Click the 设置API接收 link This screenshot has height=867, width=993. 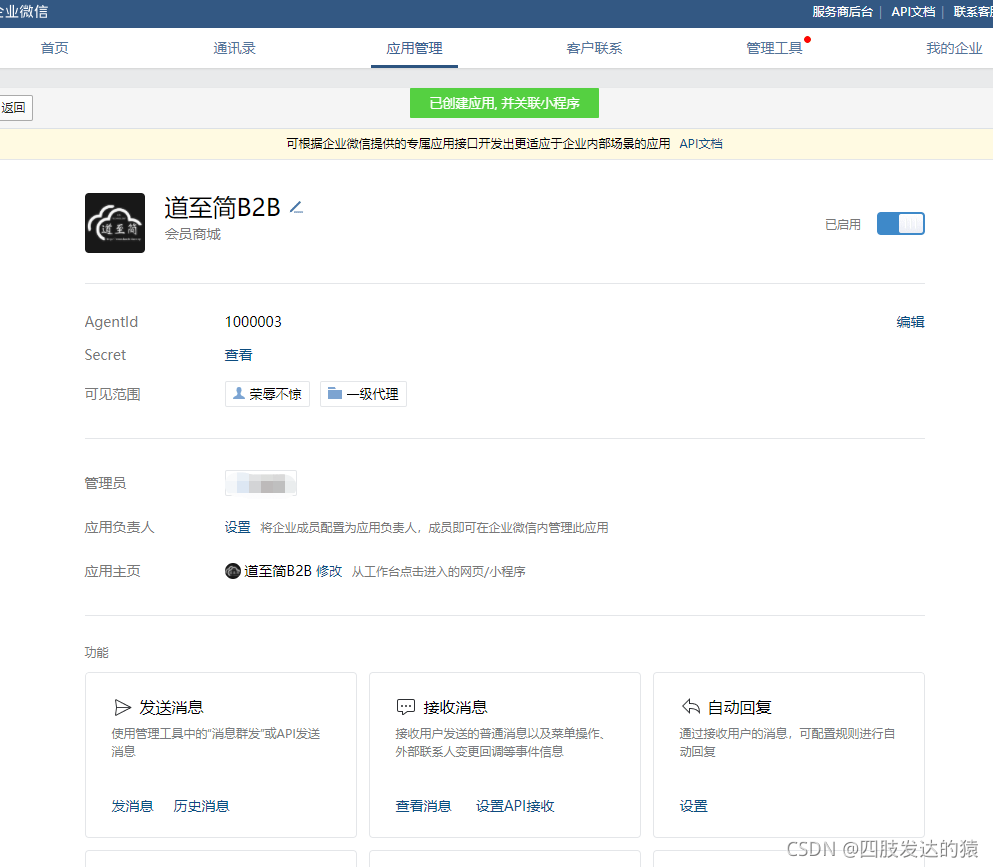pos(515,806)
